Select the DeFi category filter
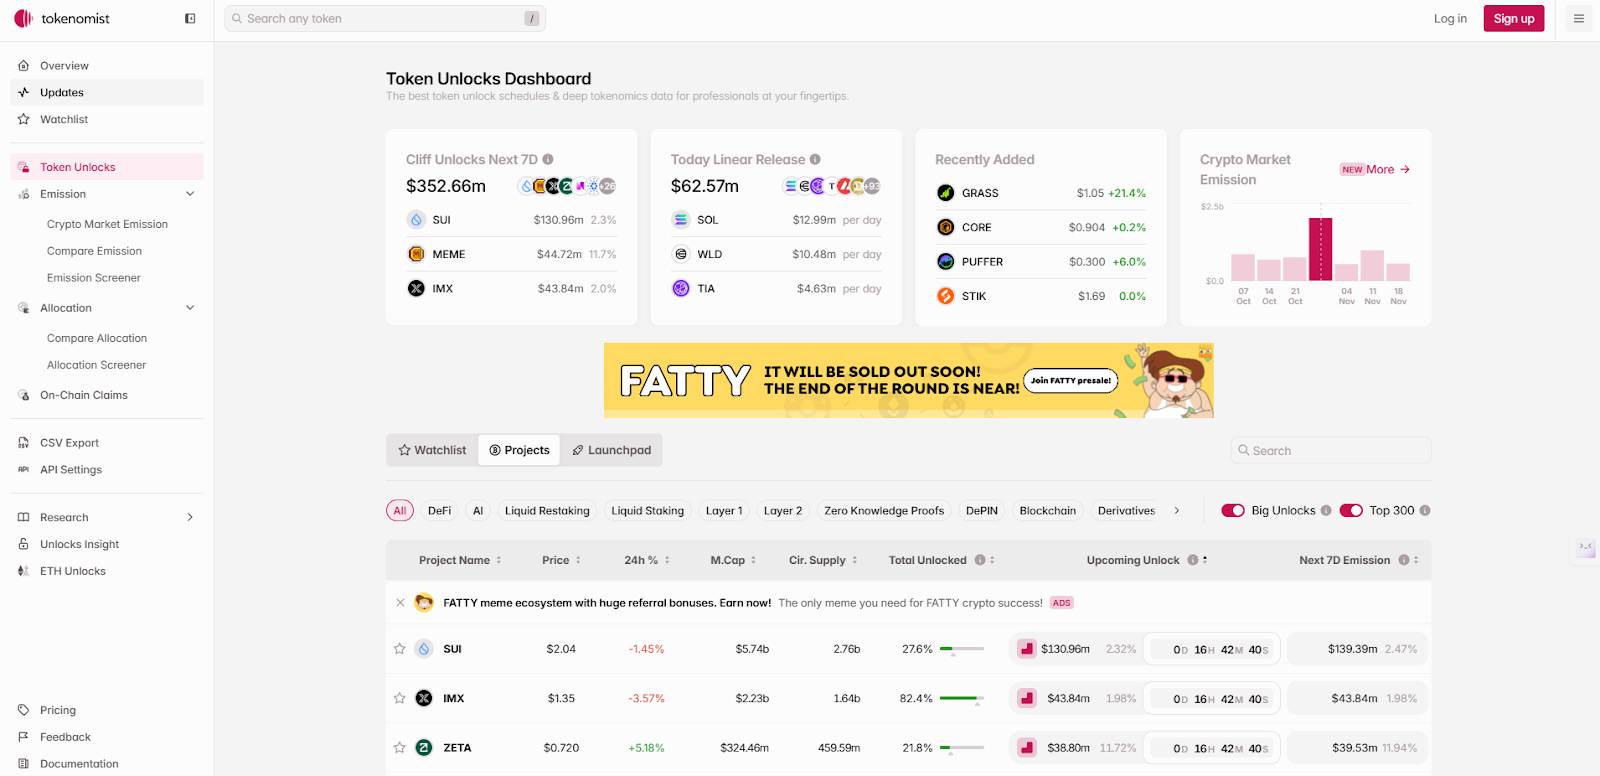Screen dimensions: 1600x776 point(440,510)
